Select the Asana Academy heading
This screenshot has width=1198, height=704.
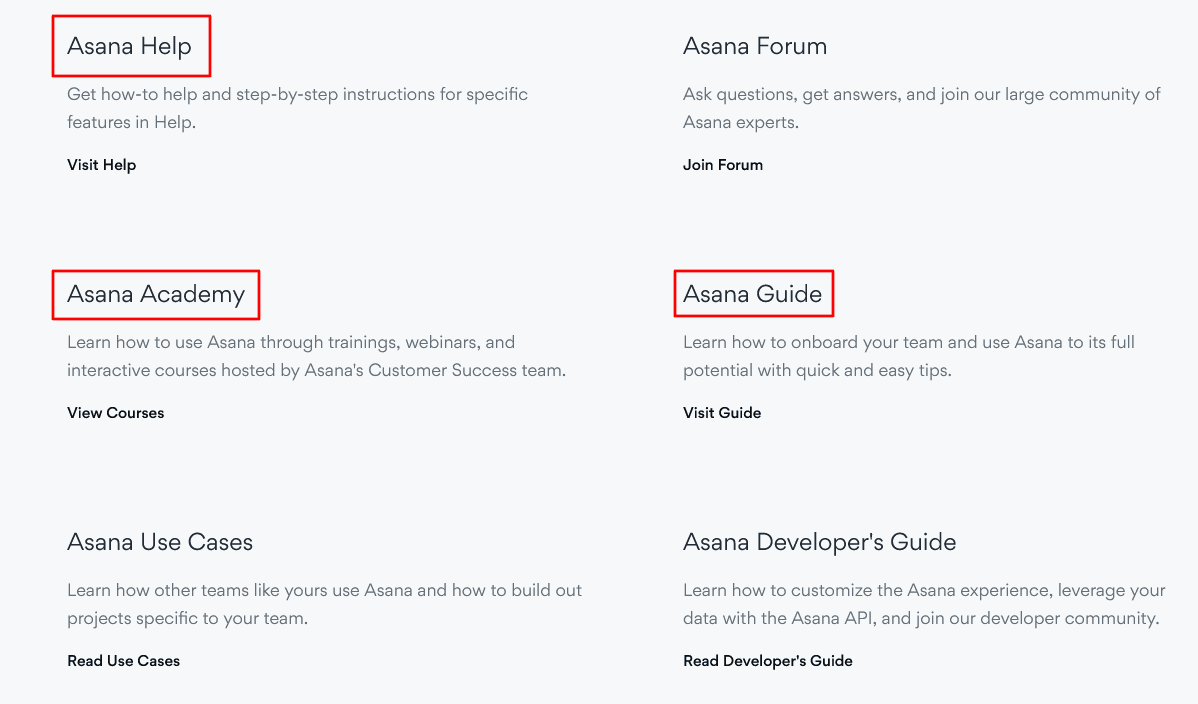155,294
